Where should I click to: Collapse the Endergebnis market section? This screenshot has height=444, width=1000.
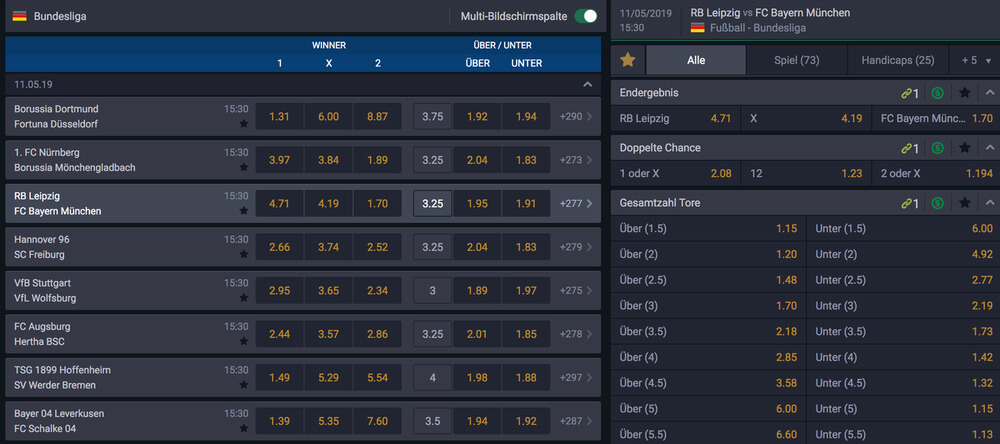click(x=990, y=93)
